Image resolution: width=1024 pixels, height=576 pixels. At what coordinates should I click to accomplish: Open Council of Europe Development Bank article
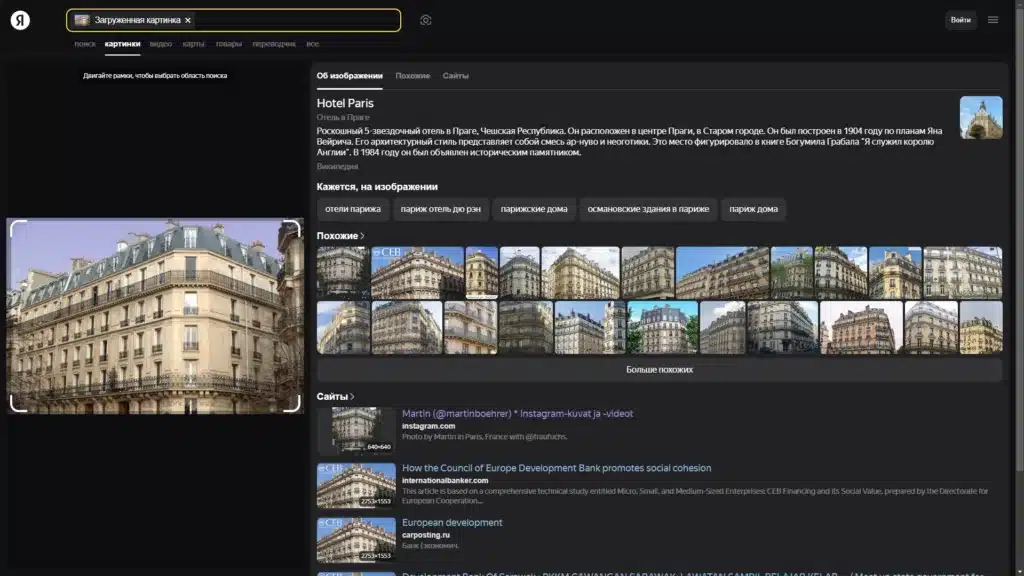click(x=556, y=468)
